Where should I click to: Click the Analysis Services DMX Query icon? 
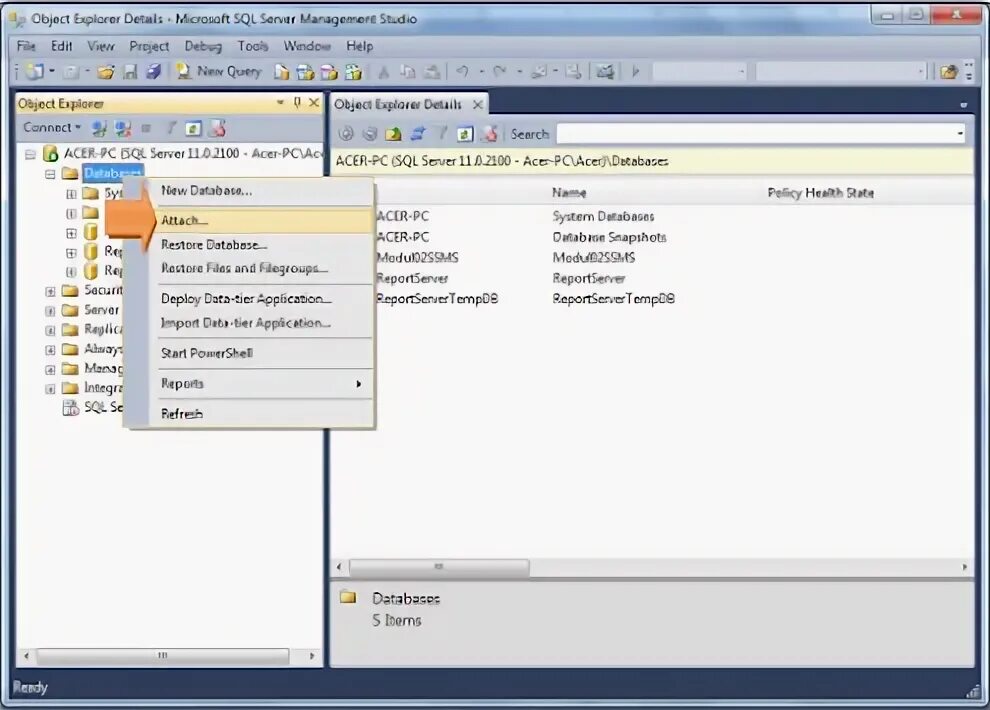[x=329, y=72]
